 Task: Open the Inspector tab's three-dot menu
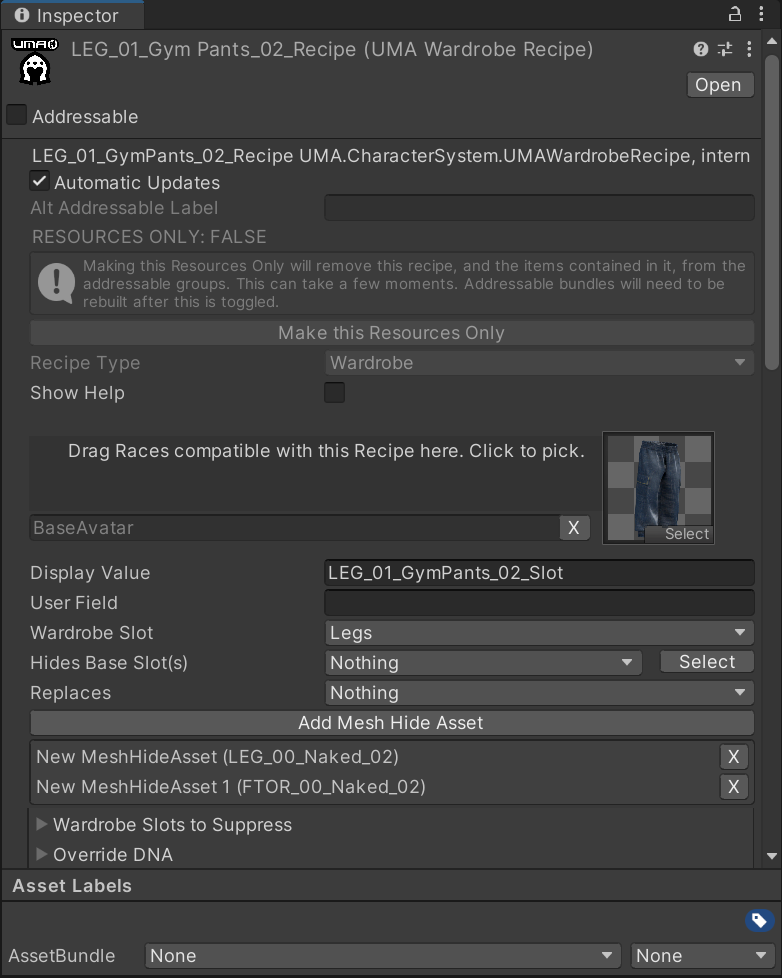tap(761, 14)
